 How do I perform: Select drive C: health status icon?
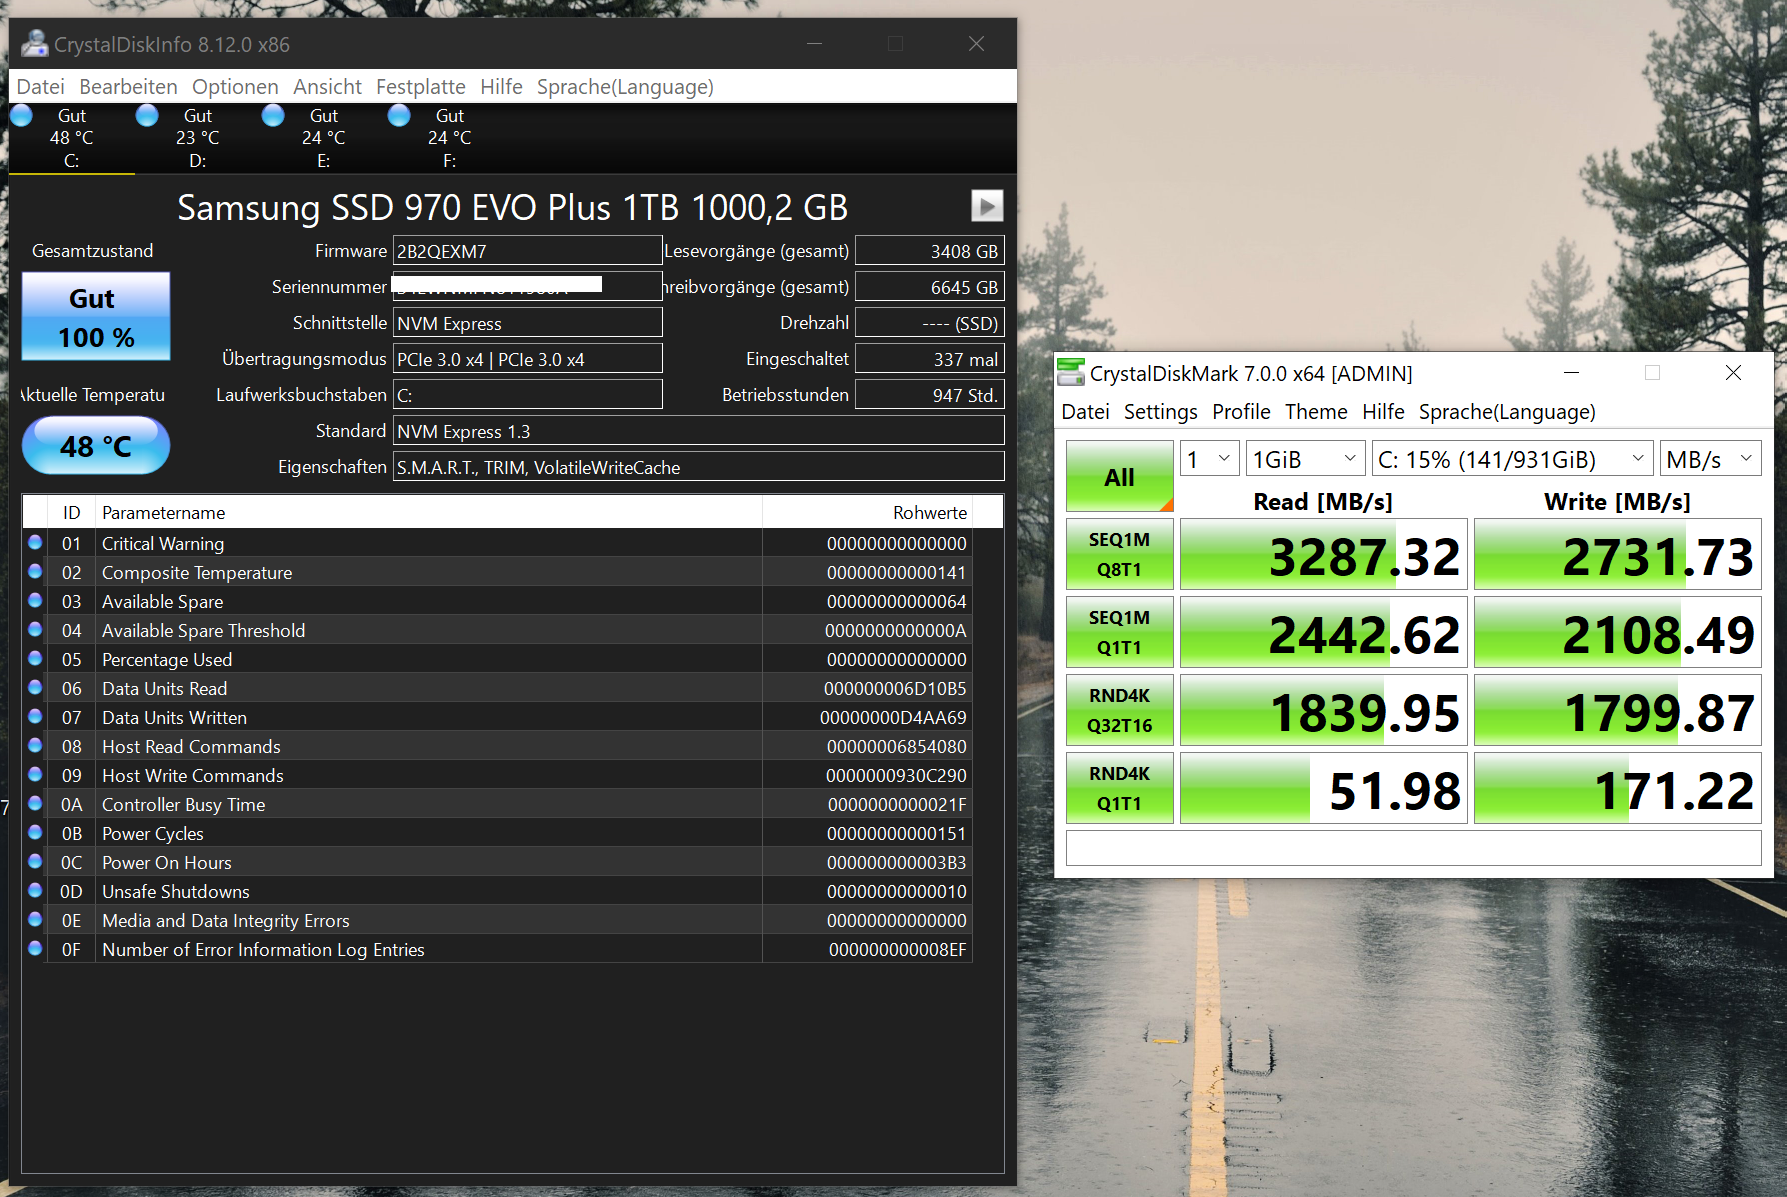coord(21,116)
